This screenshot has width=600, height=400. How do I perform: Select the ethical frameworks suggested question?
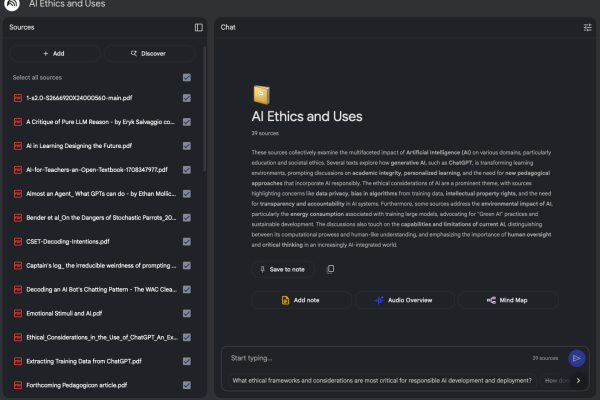[x=382, y=380]
